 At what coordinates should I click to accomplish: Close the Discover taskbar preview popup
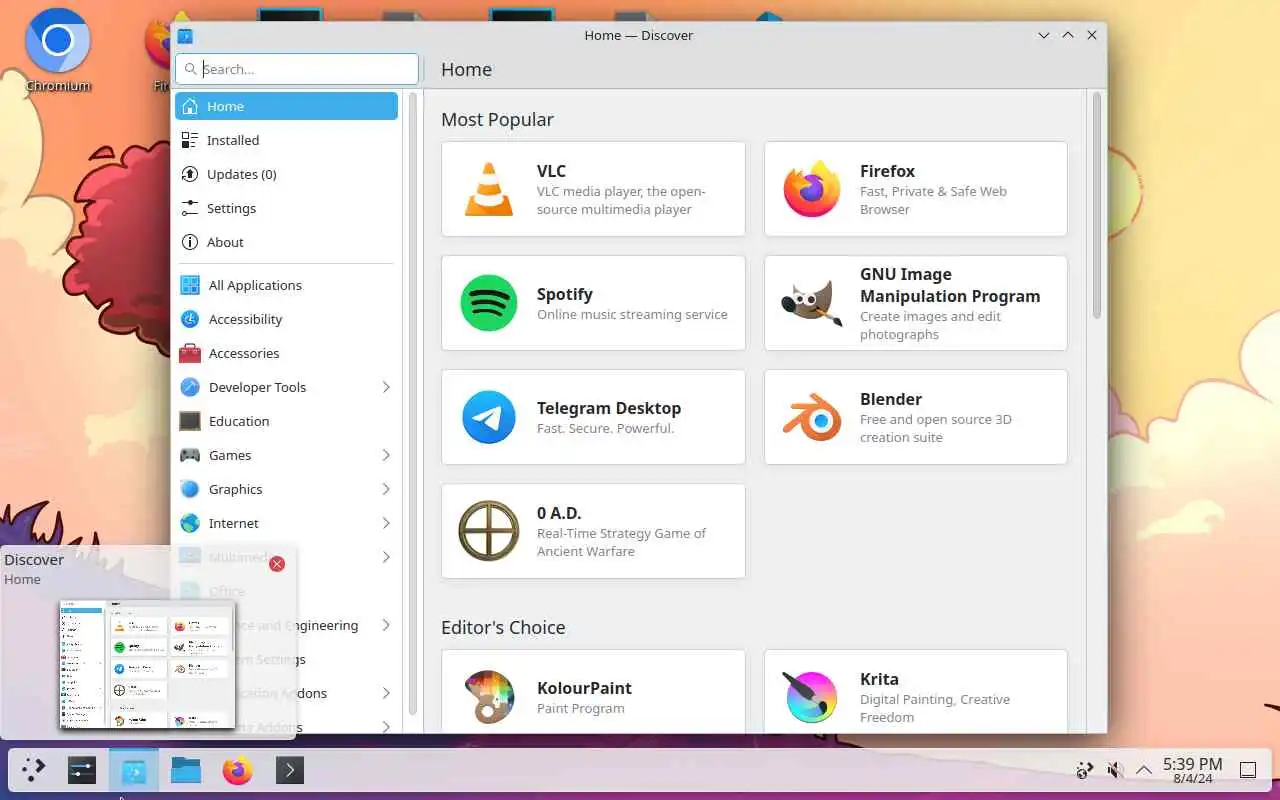pos(277,564)
